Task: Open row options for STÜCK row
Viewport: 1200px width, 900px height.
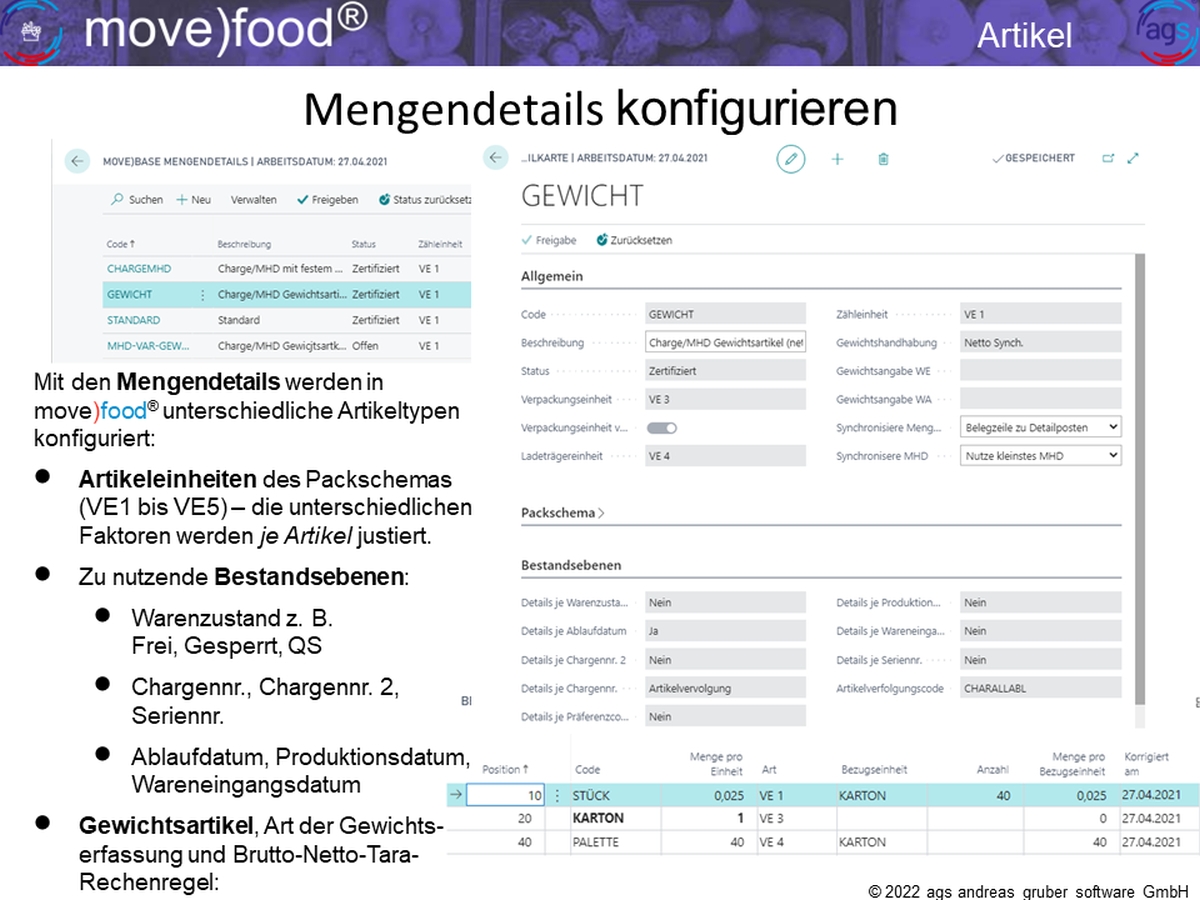Action: tap(557, 796)
